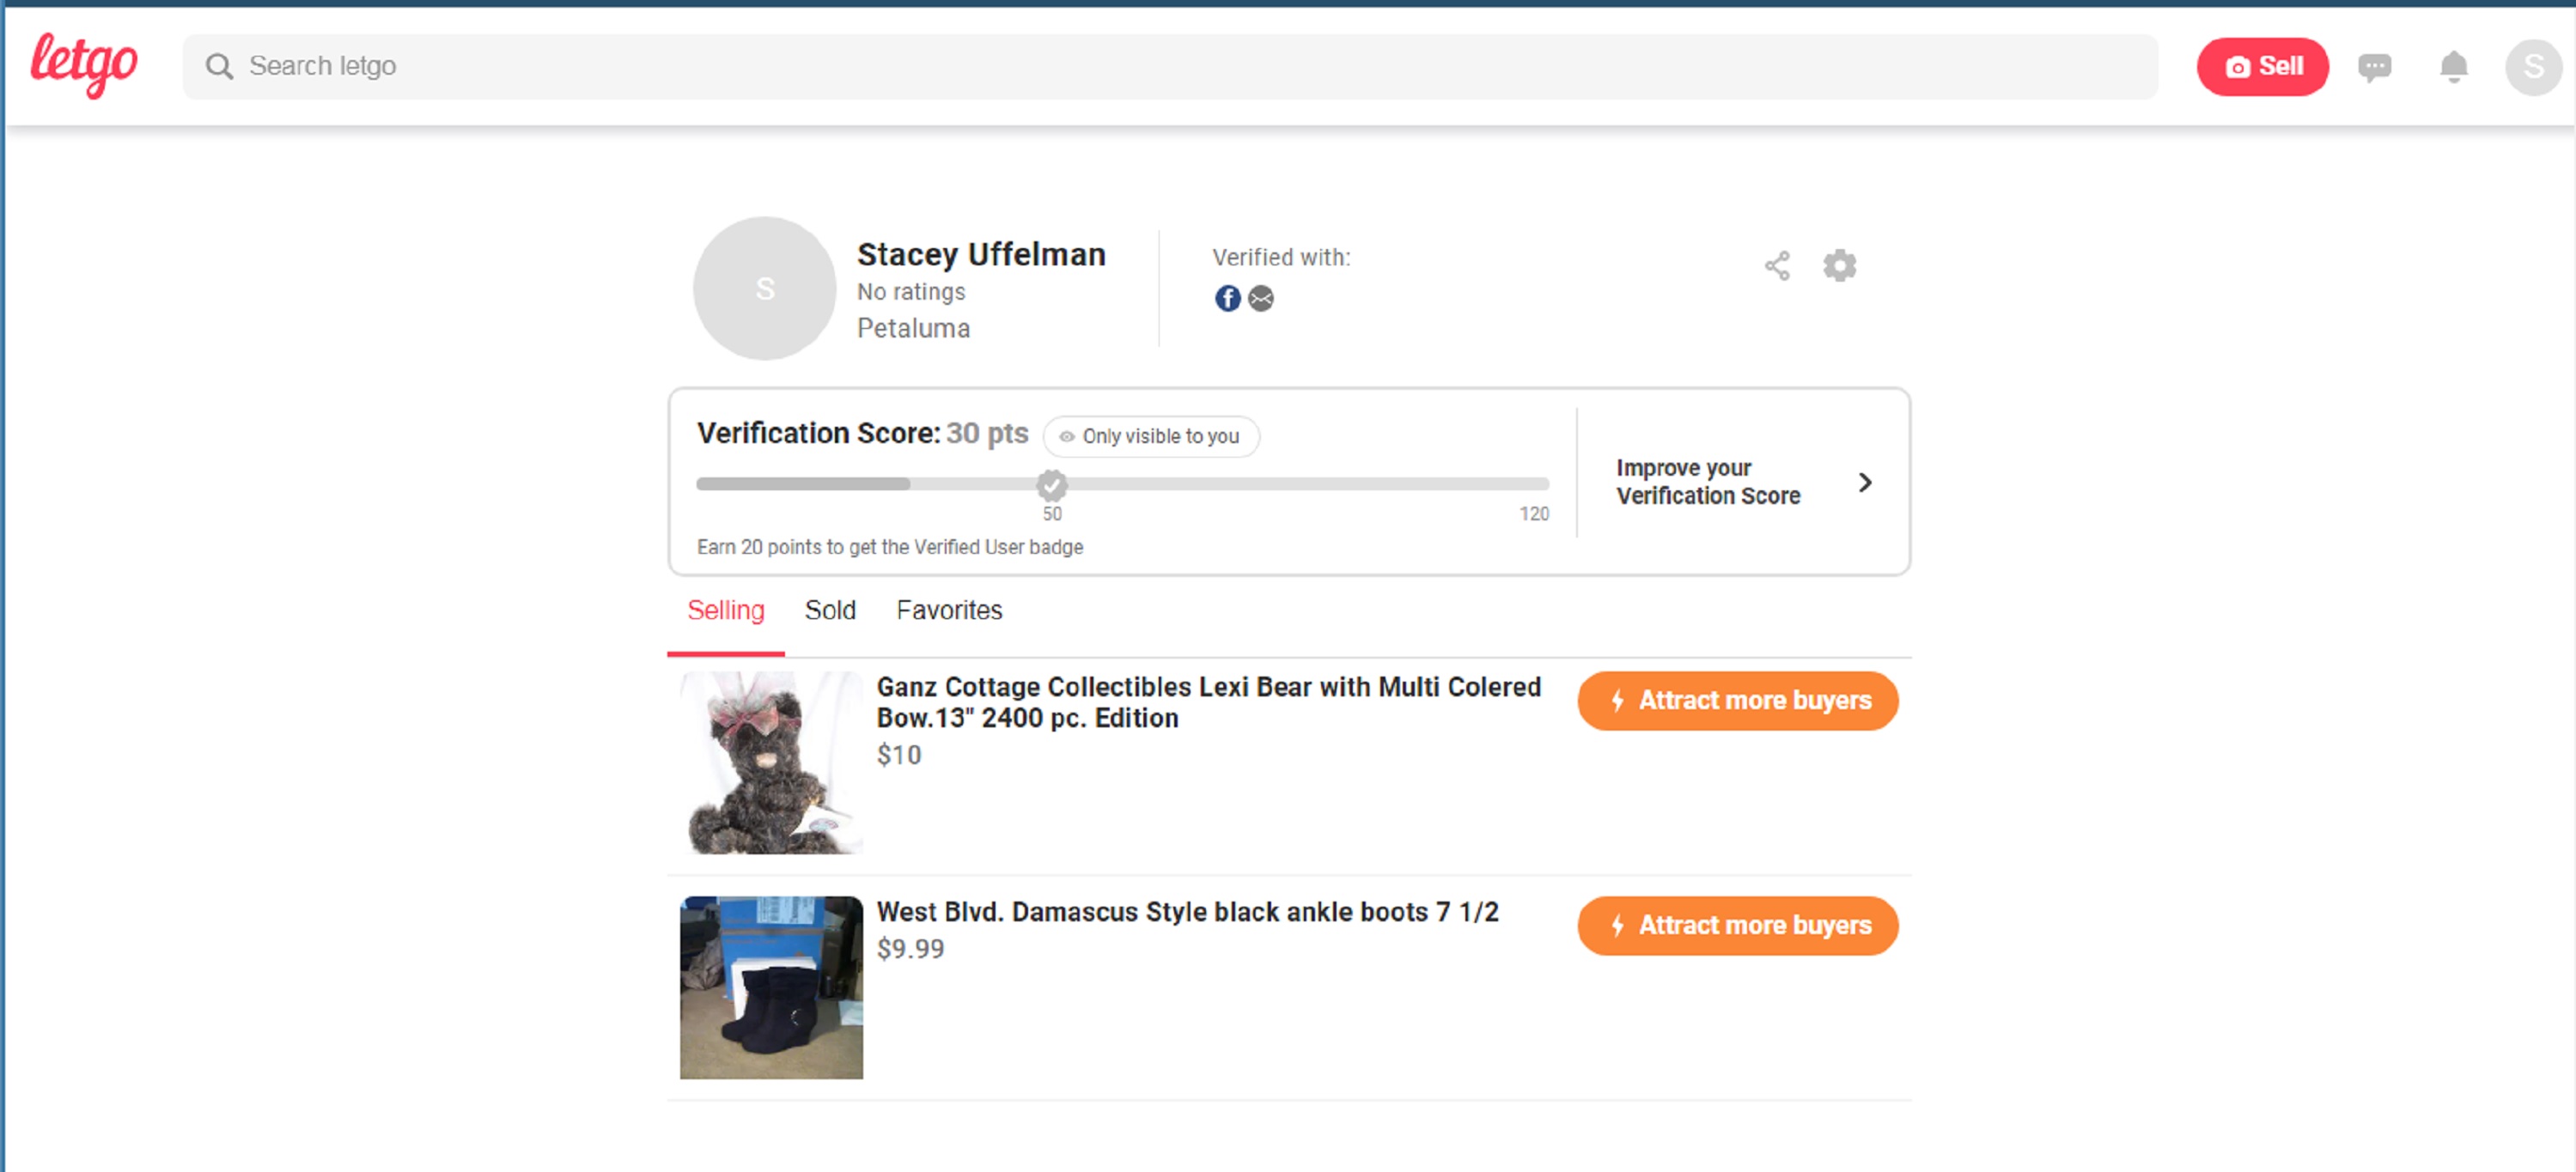Viewport: 2576px width, 1172px height.
Task: Click the large profile picture placeholder
Action: point(765,288)
